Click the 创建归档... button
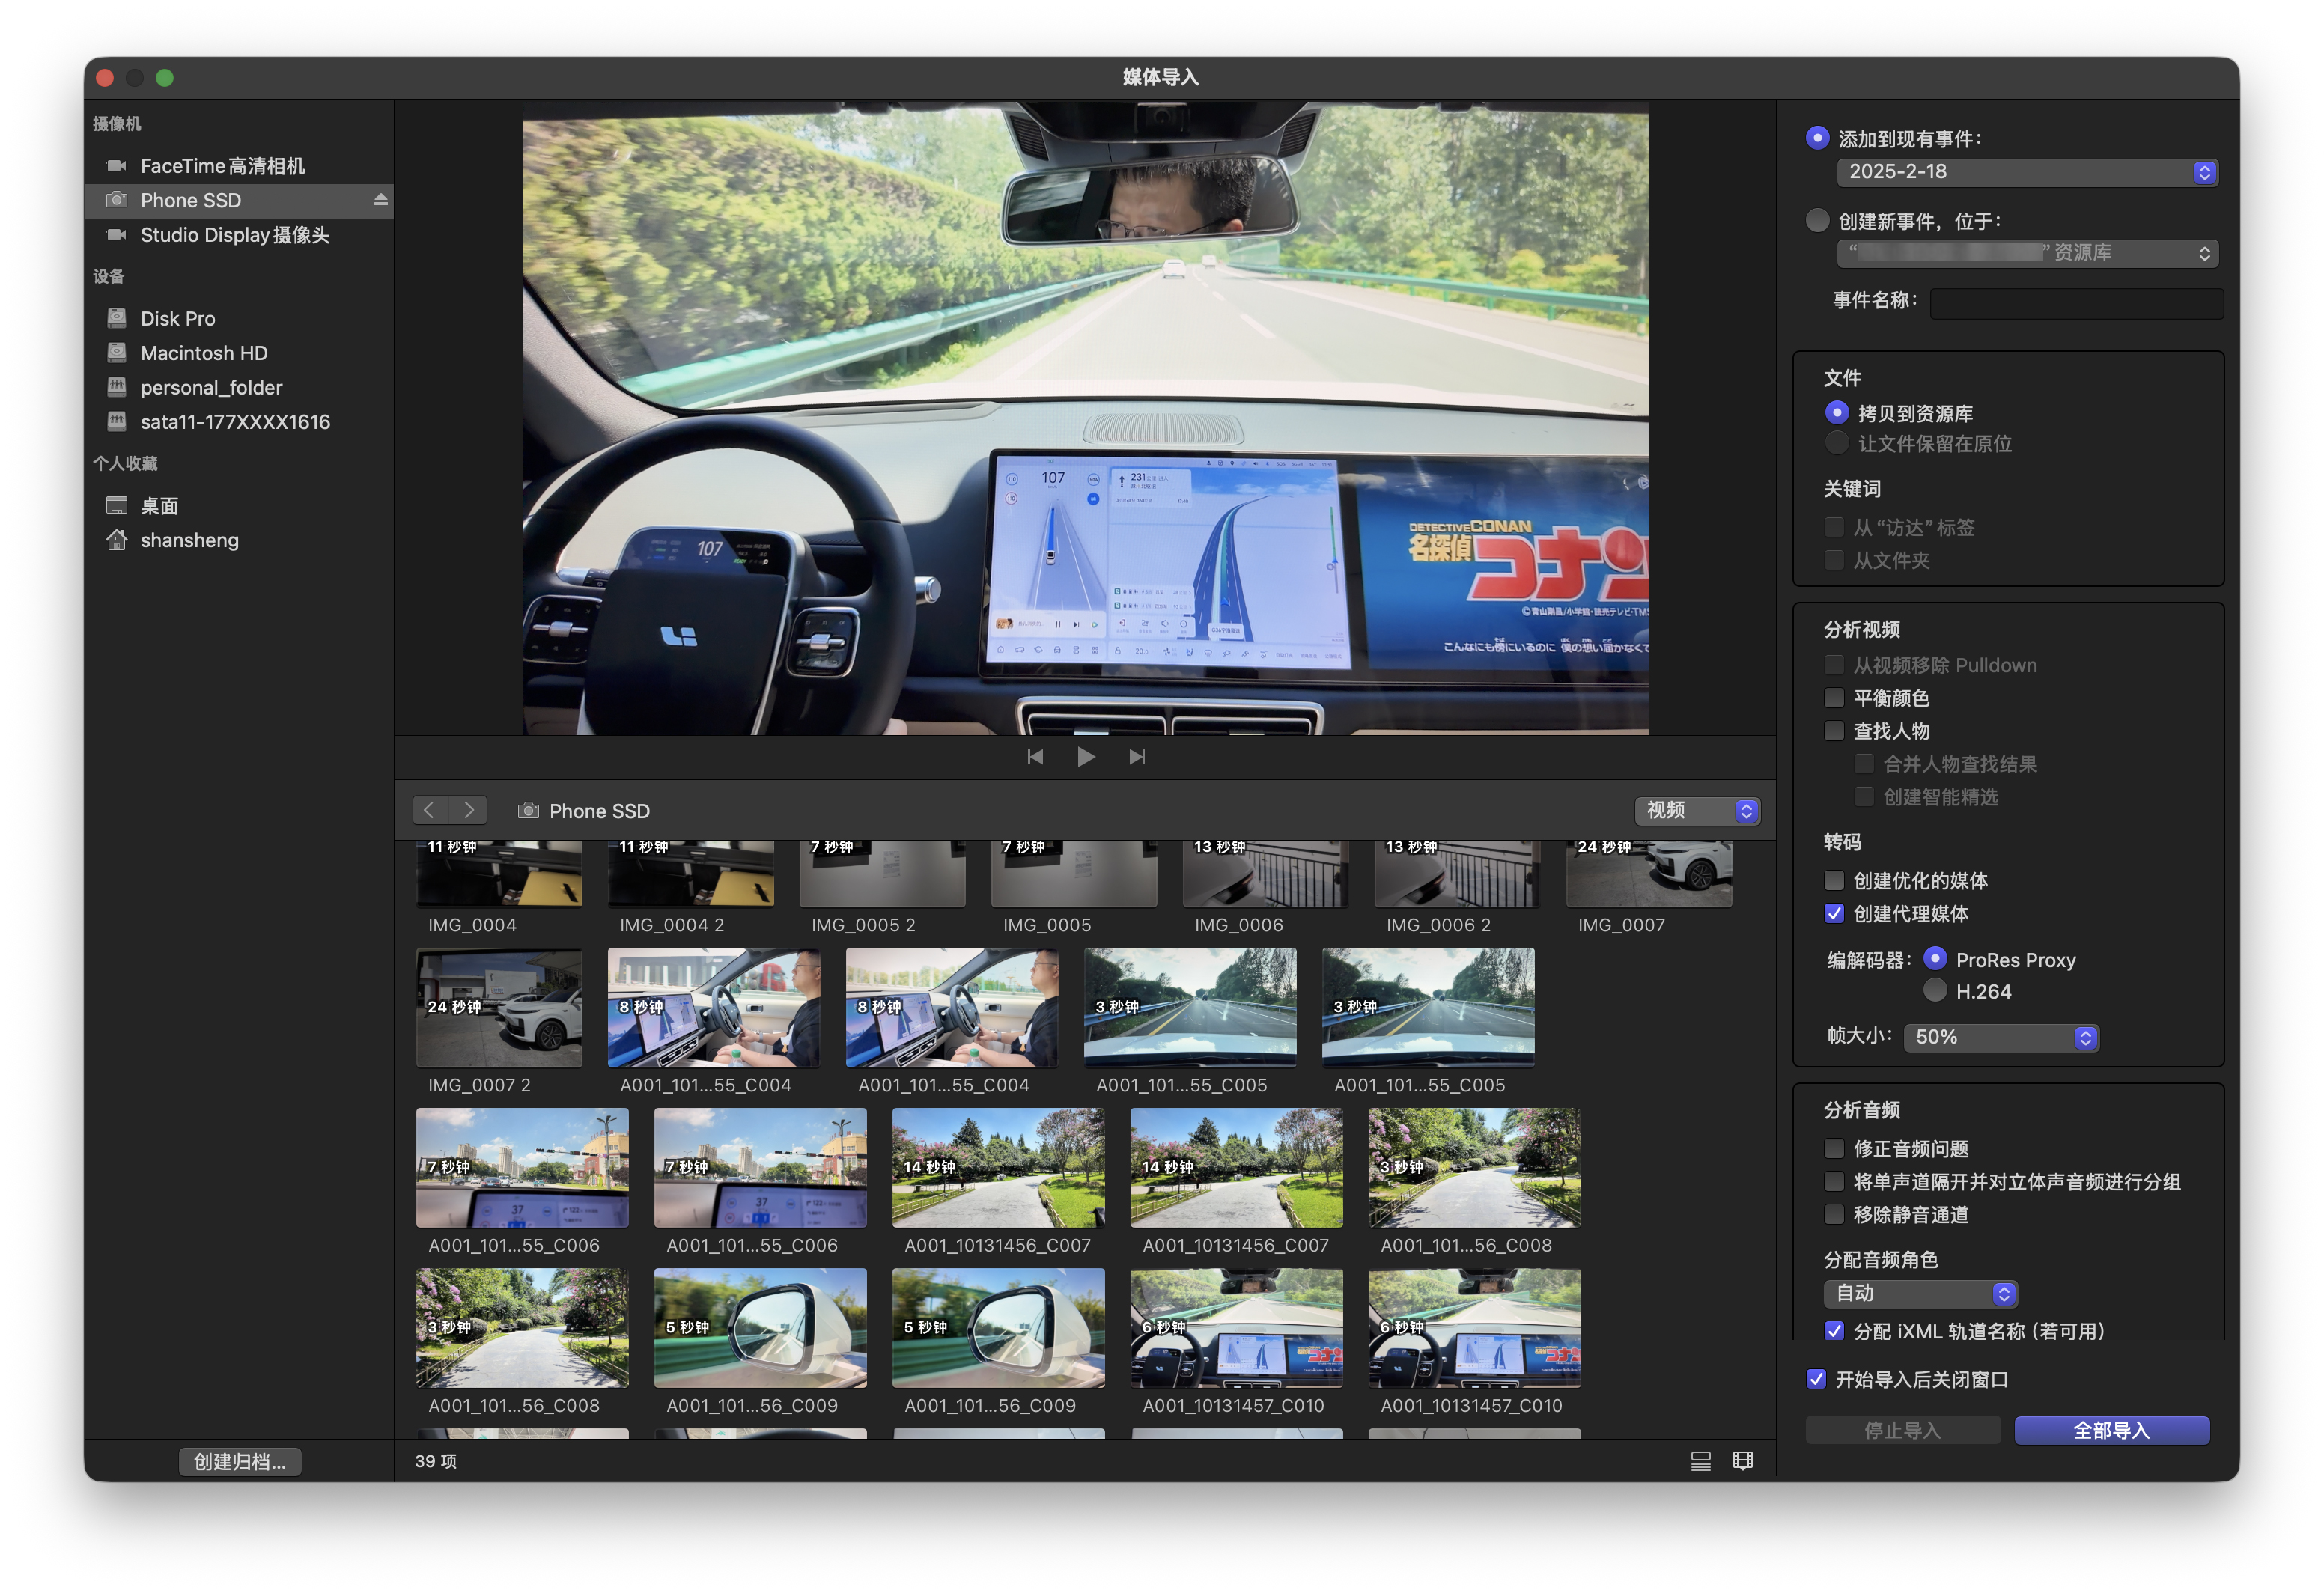2324x1593 pixels. pyautogui.click(x=239, y=1461)
